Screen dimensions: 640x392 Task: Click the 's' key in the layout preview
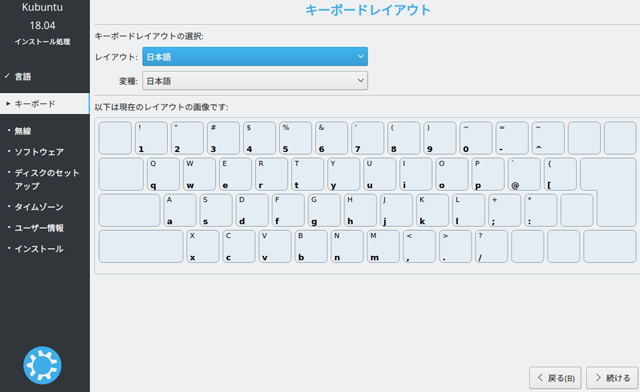pyautogui.click(x=216, y=210)
